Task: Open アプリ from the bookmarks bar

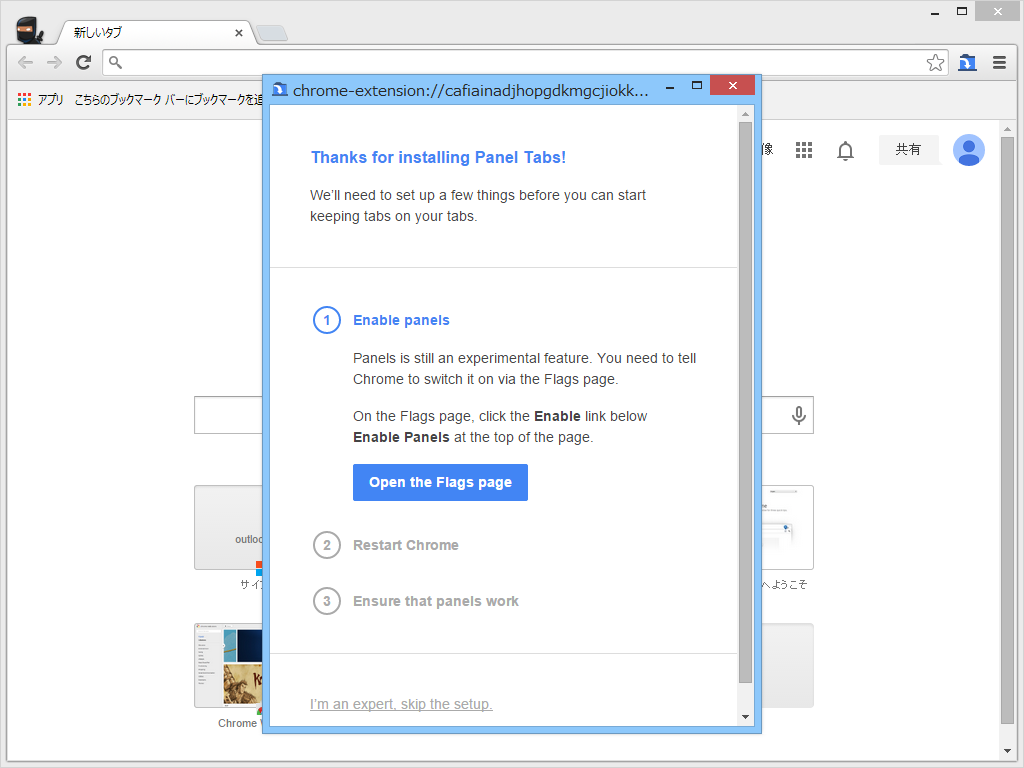Action: 50,99
